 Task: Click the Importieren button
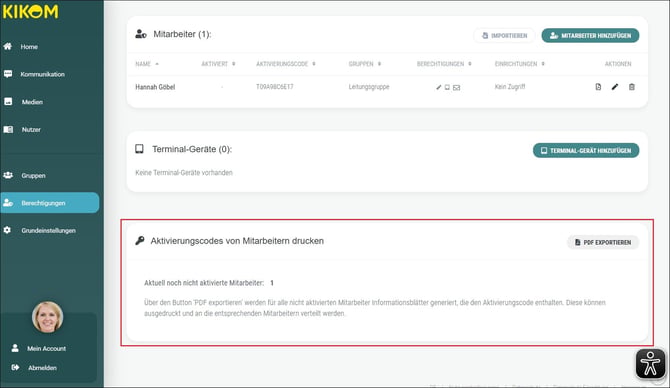tap(504, 35)
